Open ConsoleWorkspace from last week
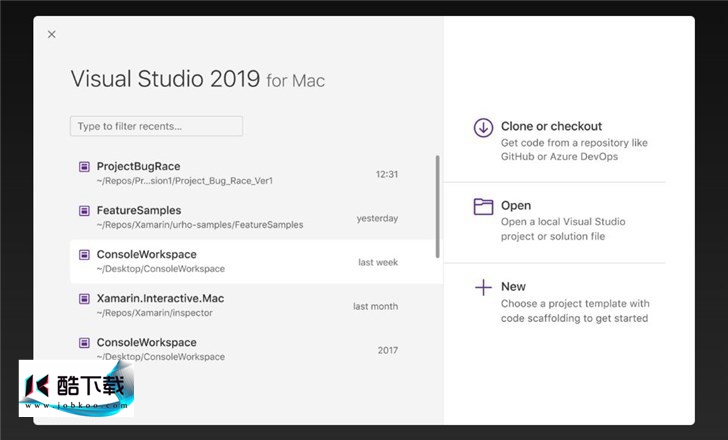 click(x=255, y=261)
